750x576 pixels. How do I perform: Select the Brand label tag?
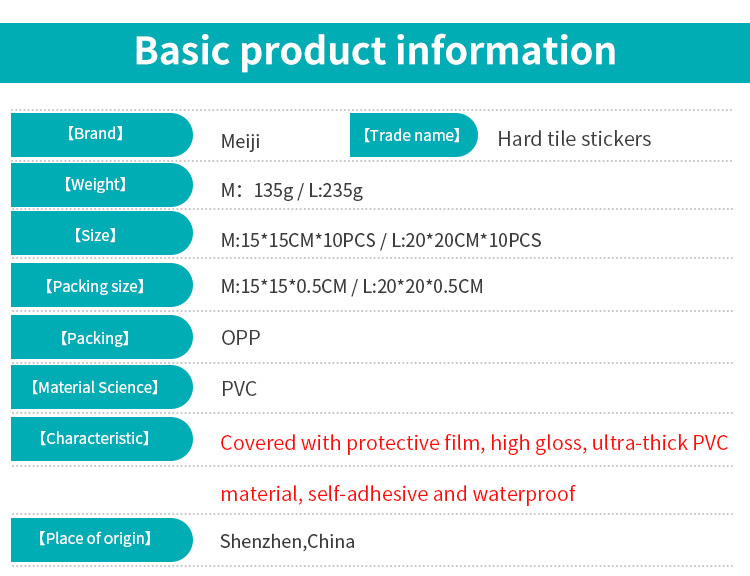(x=96, y=134)
